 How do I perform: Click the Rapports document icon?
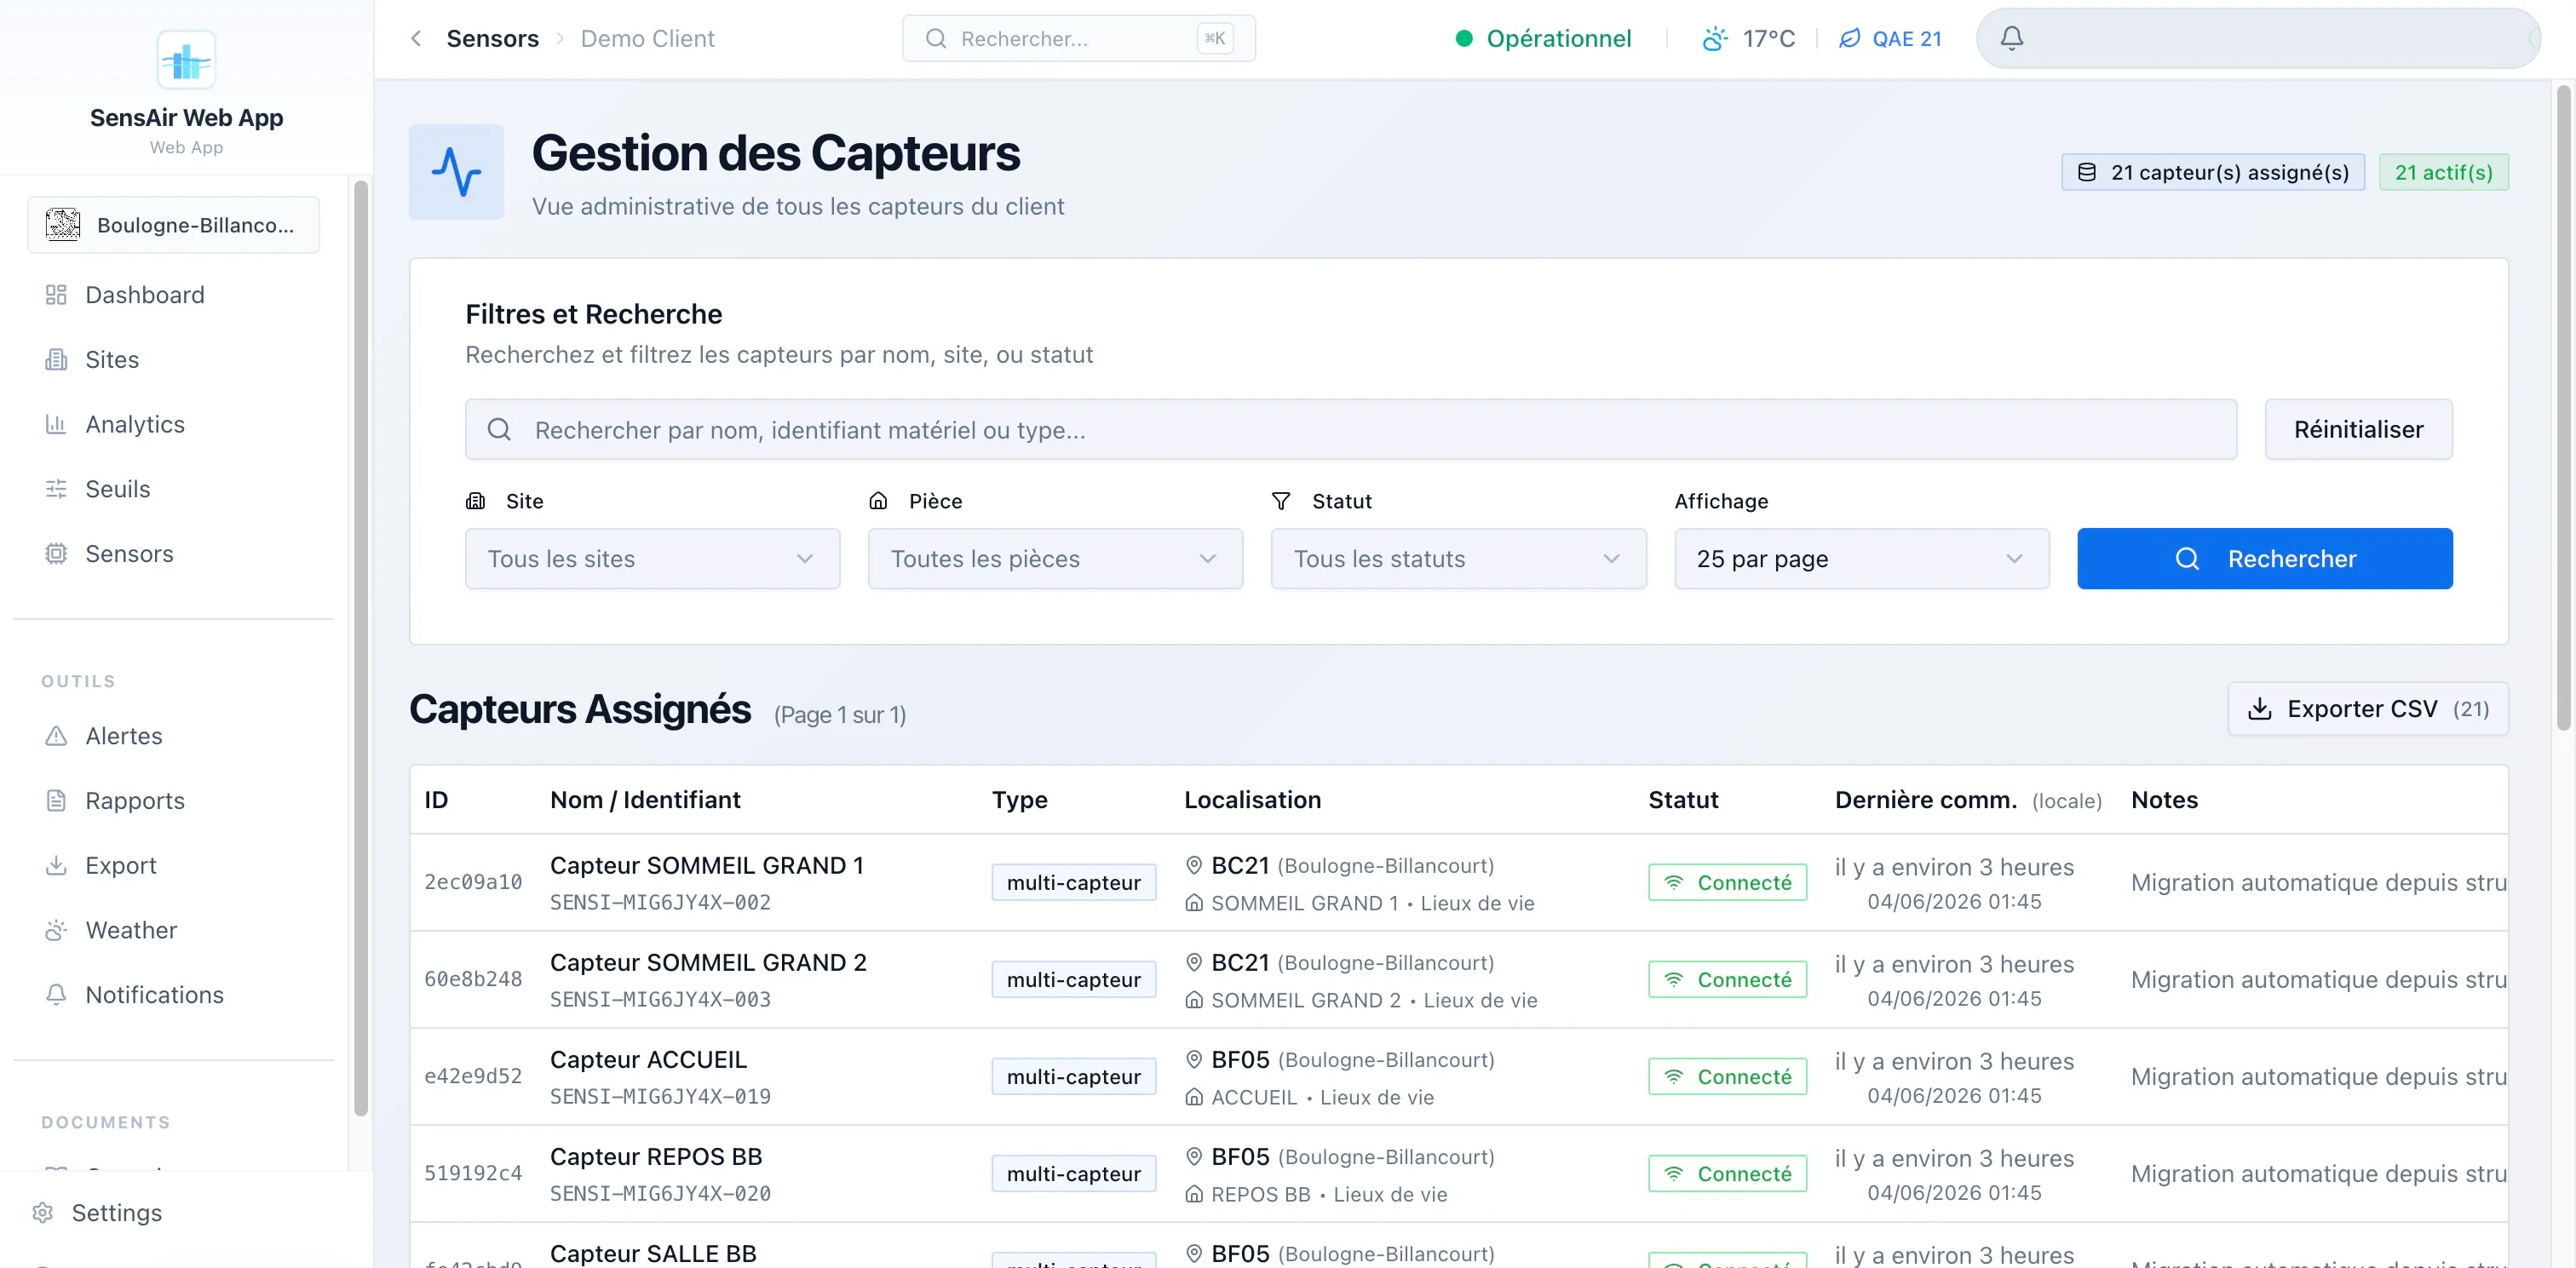[x=56, y=800]
